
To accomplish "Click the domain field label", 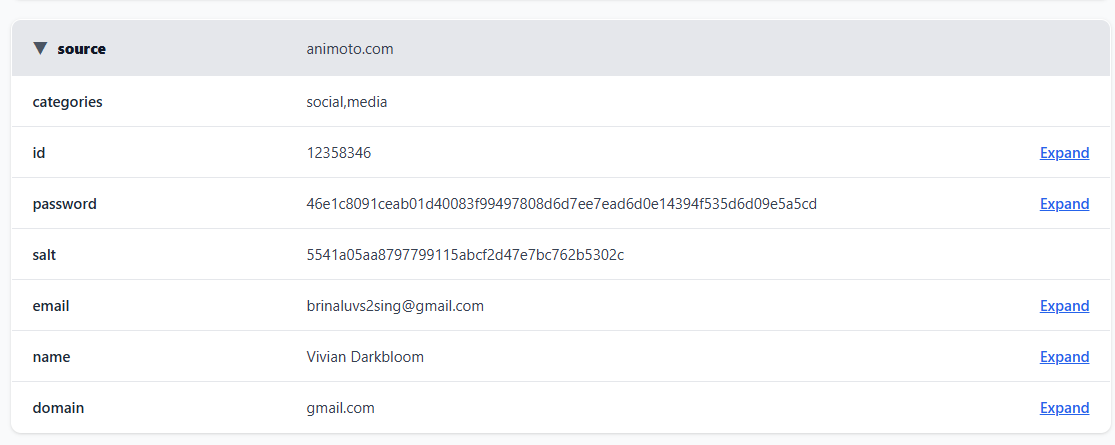I will point(58,408).
